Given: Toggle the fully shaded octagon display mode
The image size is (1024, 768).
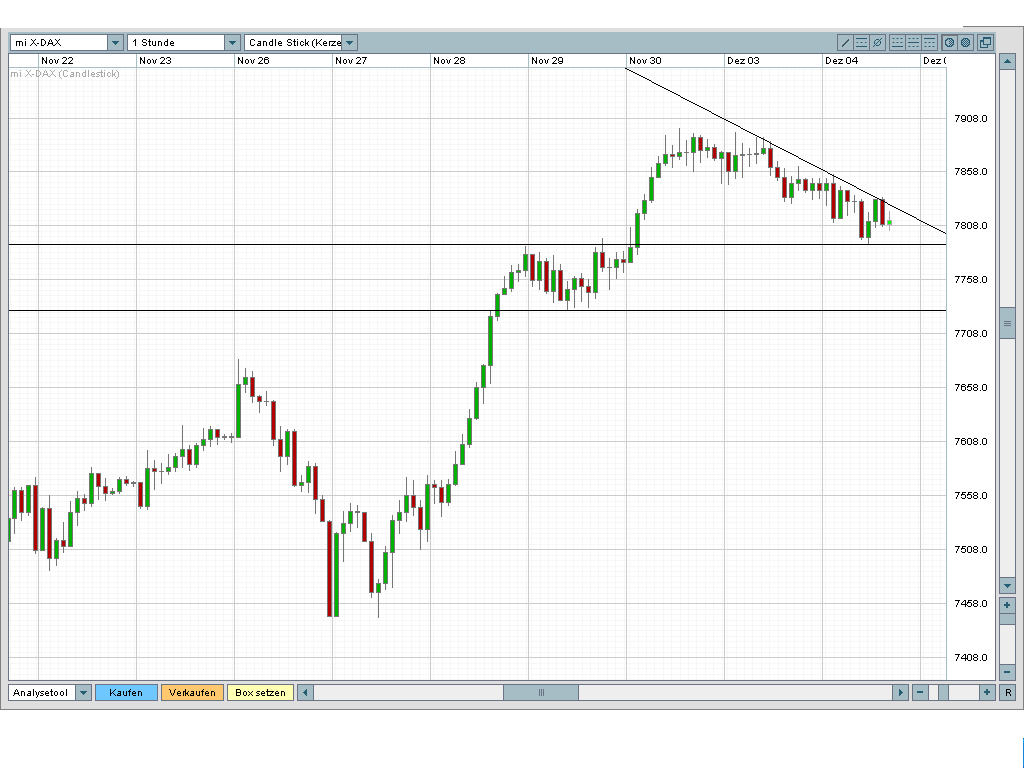Looking at the screenshot, I should [x=965, y=42].
